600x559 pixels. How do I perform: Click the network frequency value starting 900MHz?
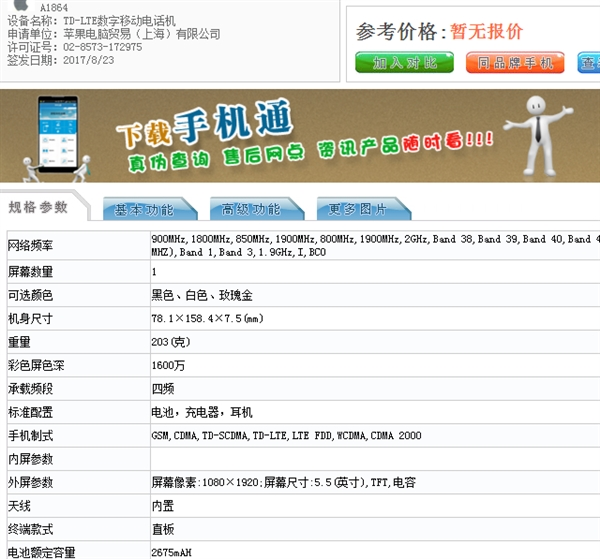pyautogui.click(x=375, y=246)
